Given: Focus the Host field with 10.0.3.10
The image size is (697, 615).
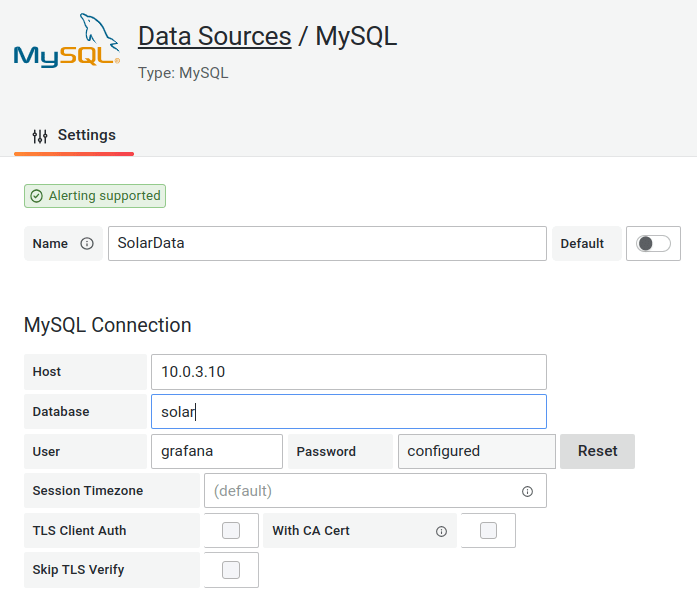Looking at the screenshot, I should tap(348, 372).
